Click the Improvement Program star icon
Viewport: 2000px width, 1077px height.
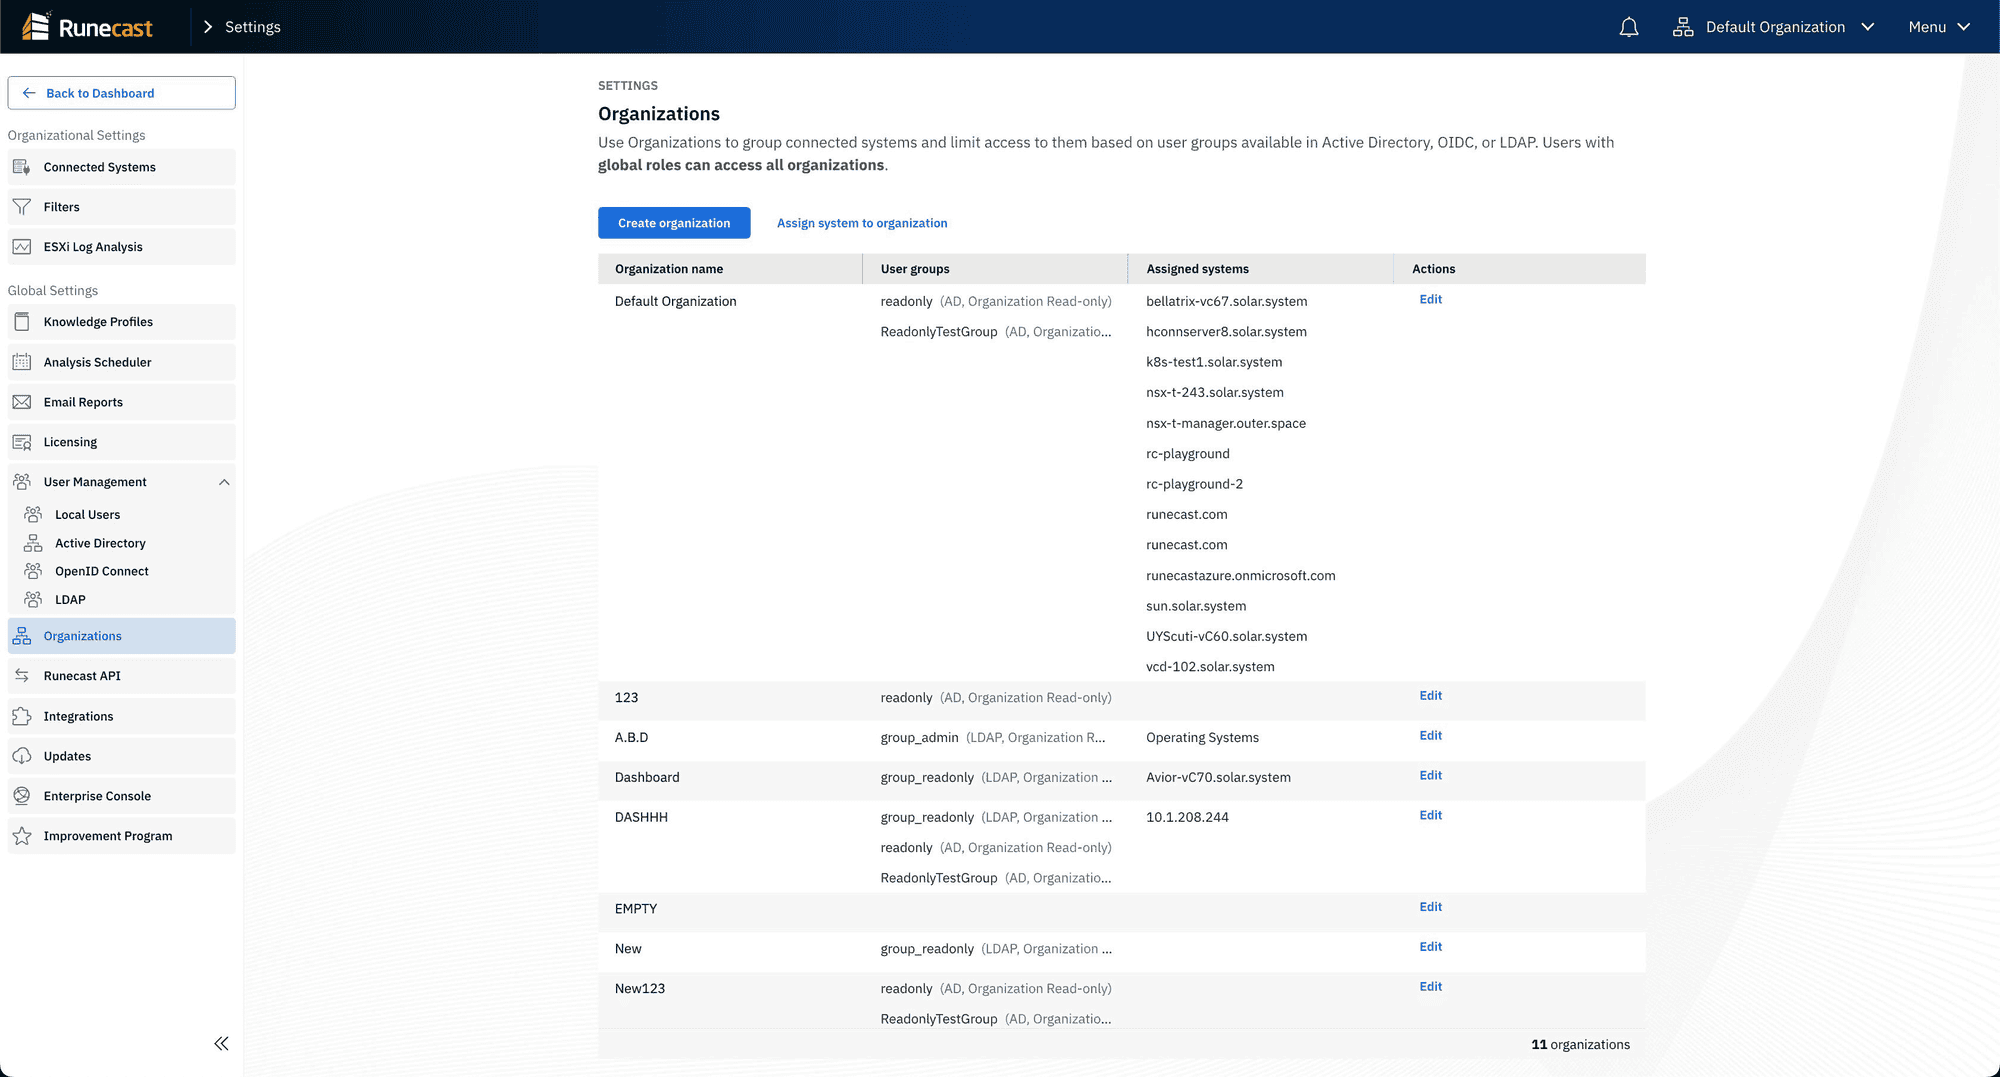click(x=22, y=836)
